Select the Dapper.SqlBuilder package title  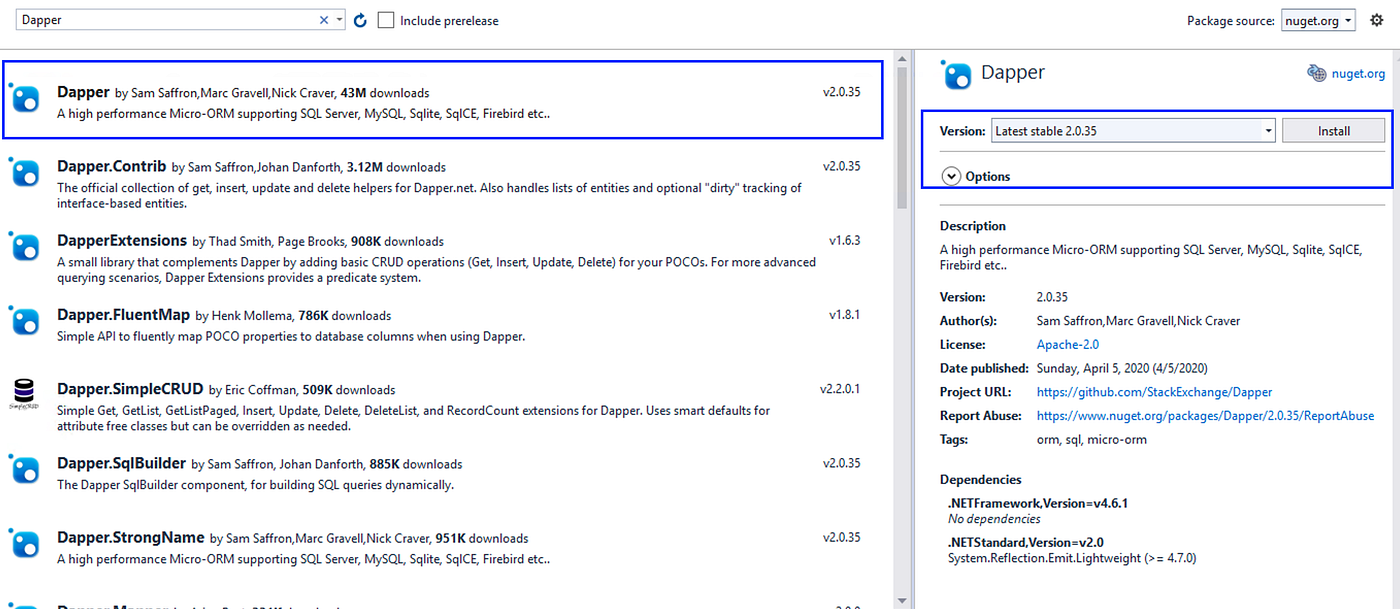pyautogui.click(x=121, y=463)
